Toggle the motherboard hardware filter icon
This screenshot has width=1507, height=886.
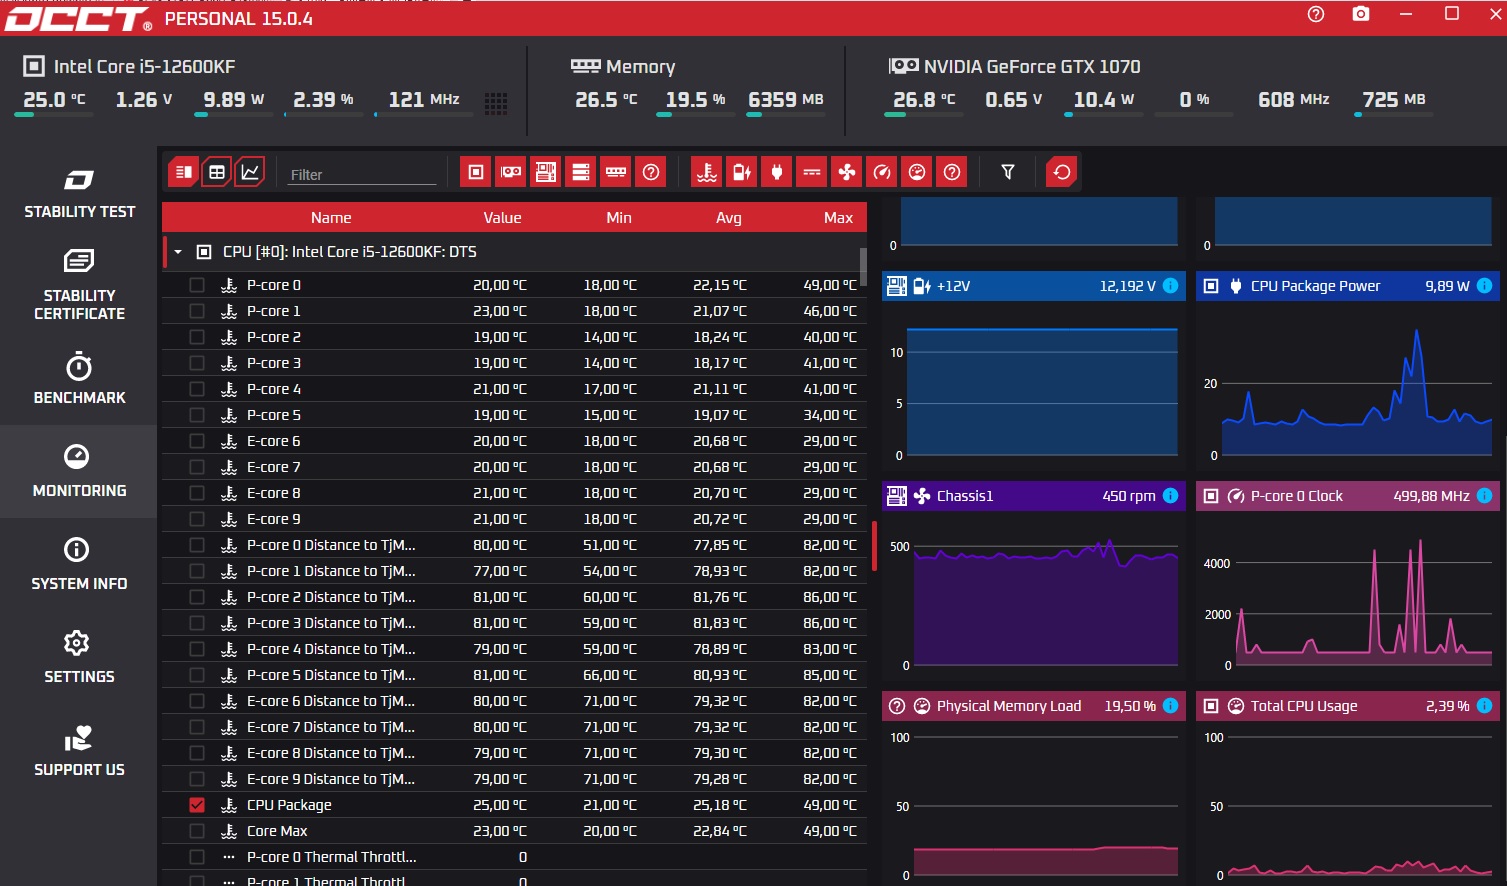click(546, 172)
